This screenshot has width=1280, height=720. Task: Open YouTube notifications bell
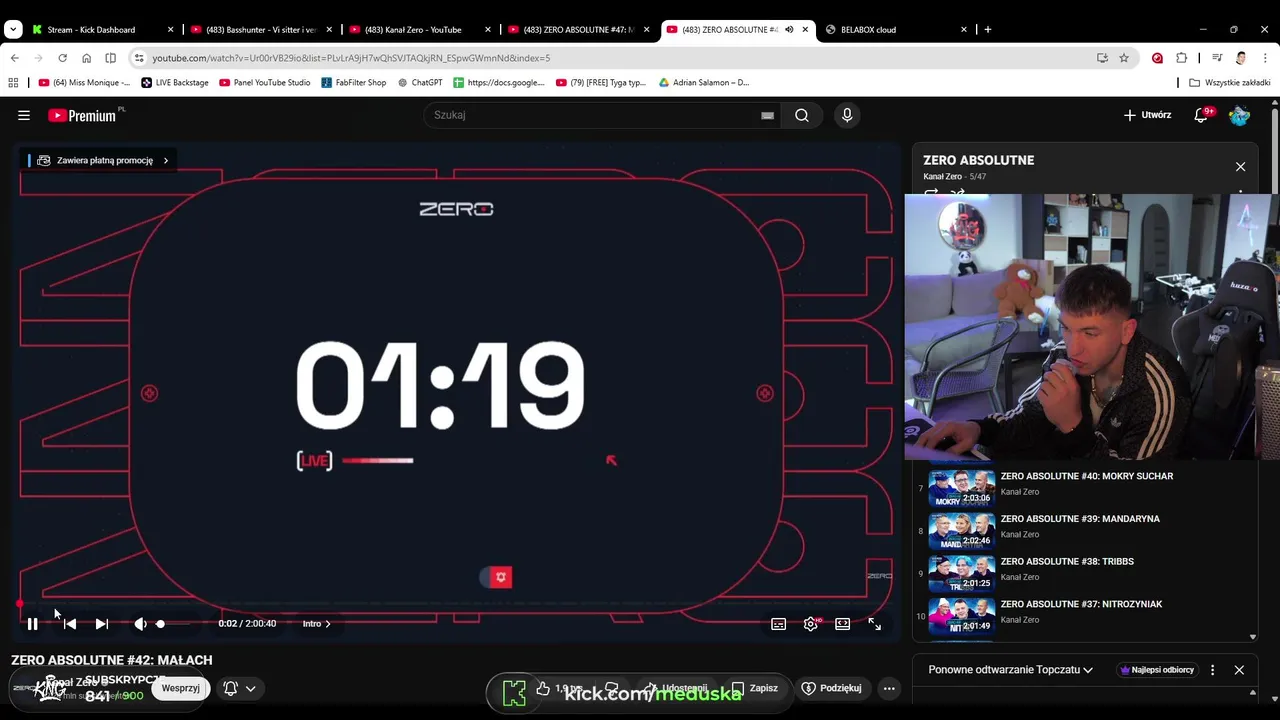pyautogui.click(x=1202, y=115)
